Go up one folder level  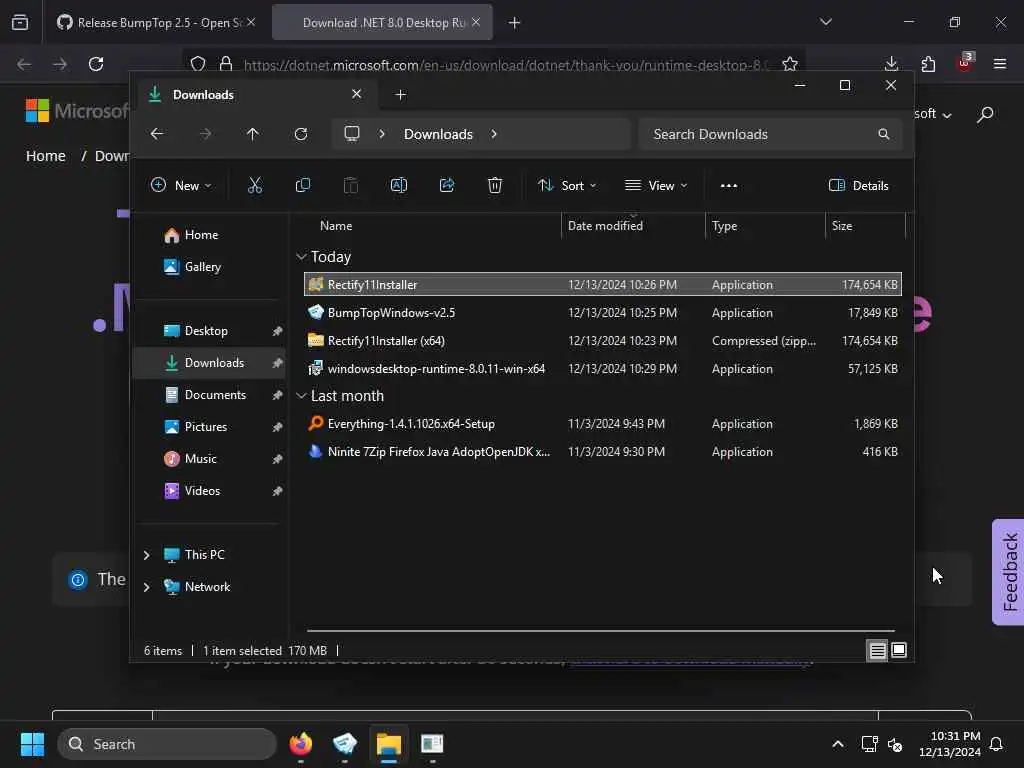[253, 134]
